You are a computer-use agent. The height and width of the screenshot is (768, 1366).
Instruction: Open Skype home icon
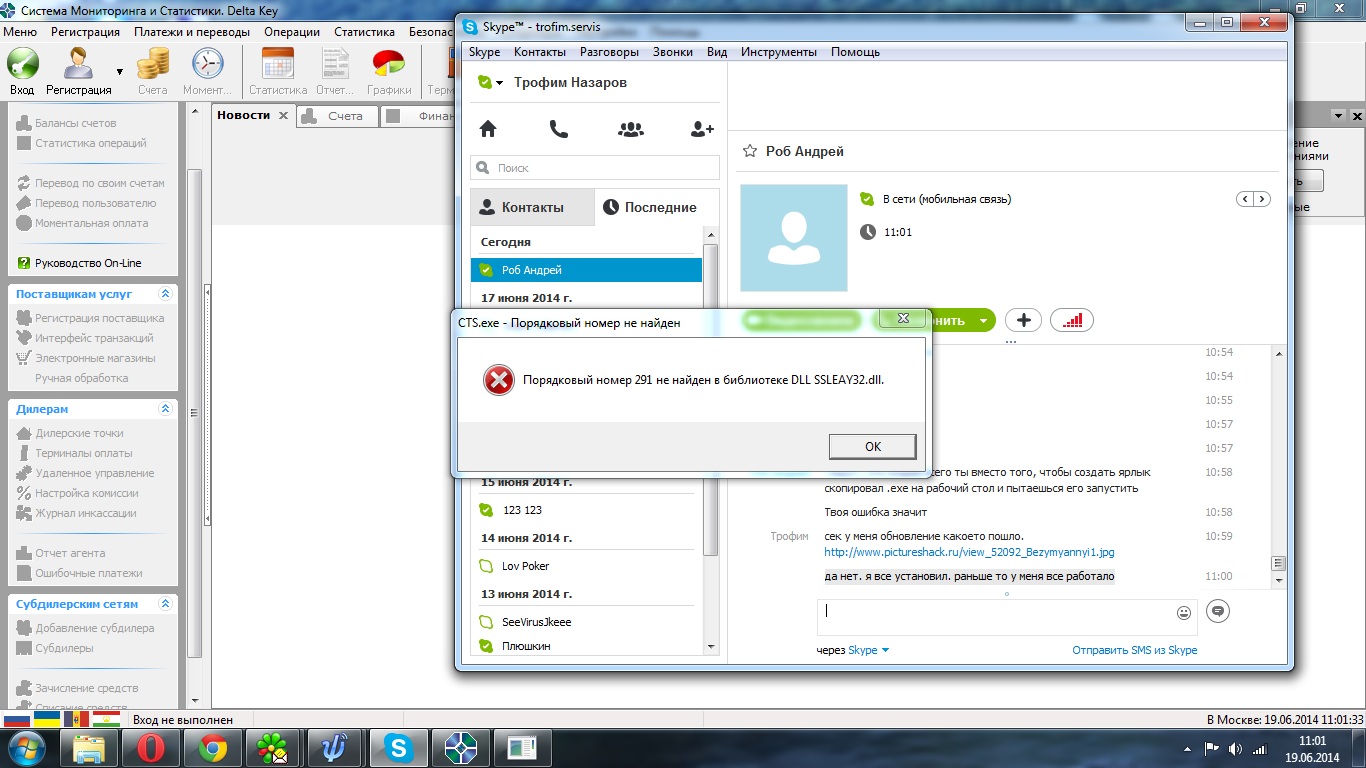click(488, 129)
